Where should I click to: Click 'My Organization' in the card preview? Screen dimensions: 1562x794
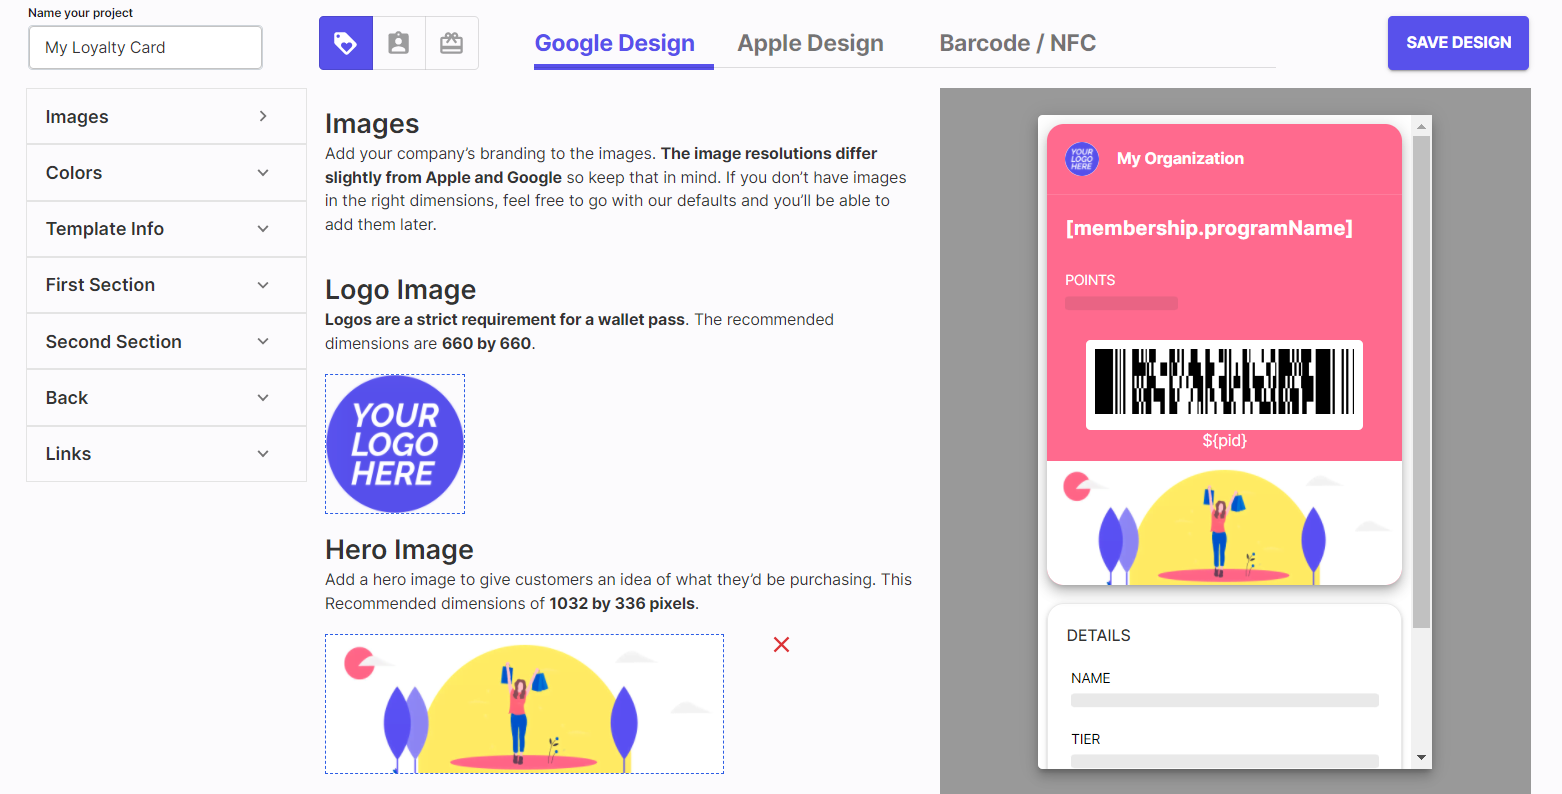tap(1180, 158)
